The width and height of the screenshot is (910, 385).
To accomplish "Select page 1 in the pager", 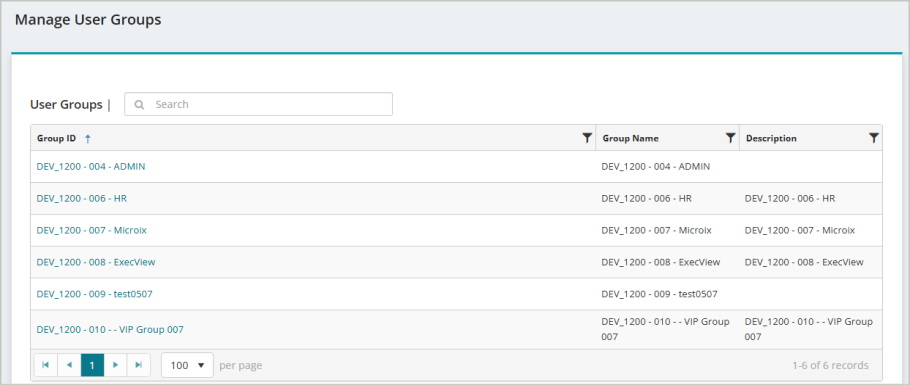I will [92, 365].
